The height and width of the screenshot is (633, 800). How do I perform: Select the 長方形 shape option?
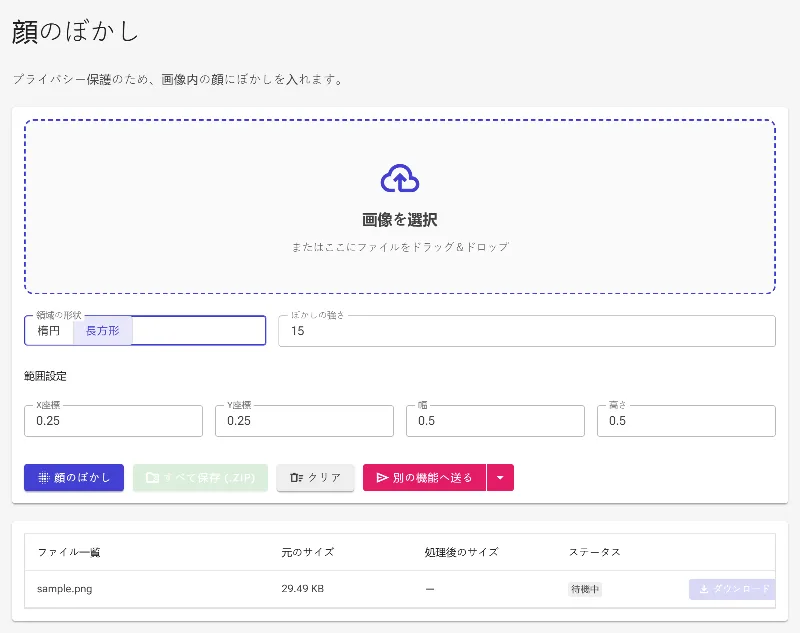103,331
